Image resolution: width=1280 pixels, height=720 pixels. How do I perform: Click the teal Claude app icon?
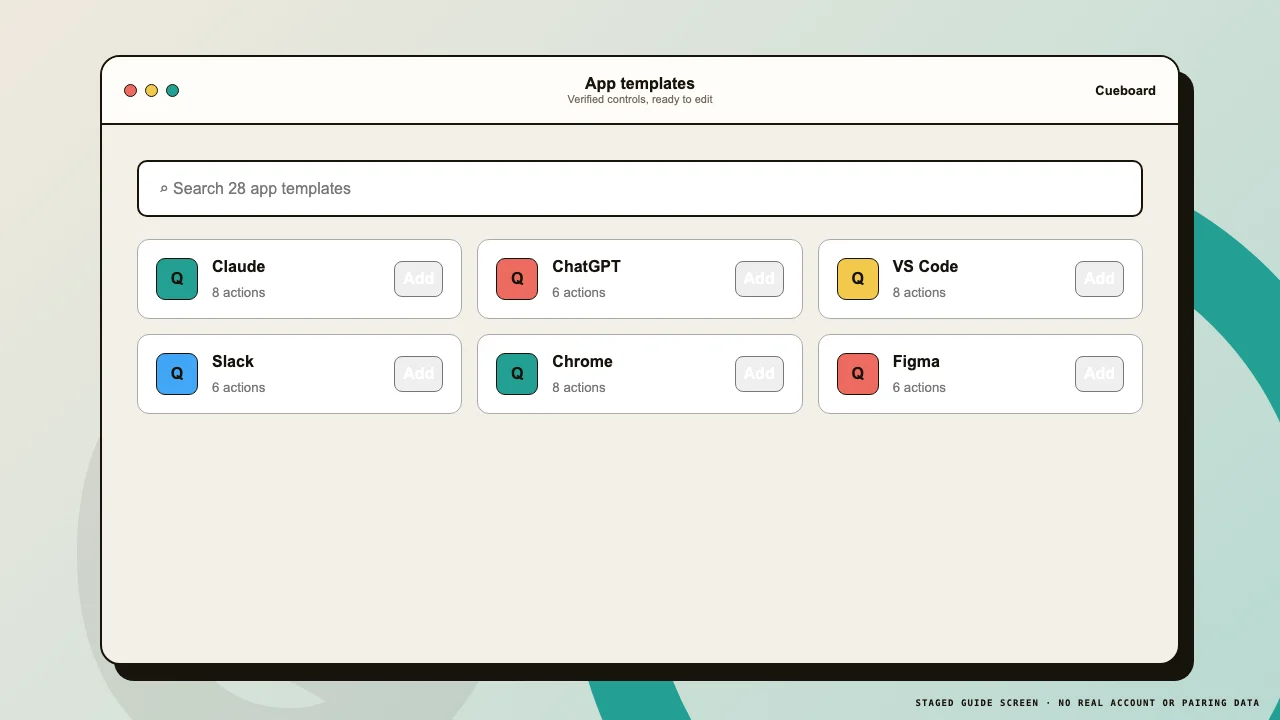(x=177, y=279)
